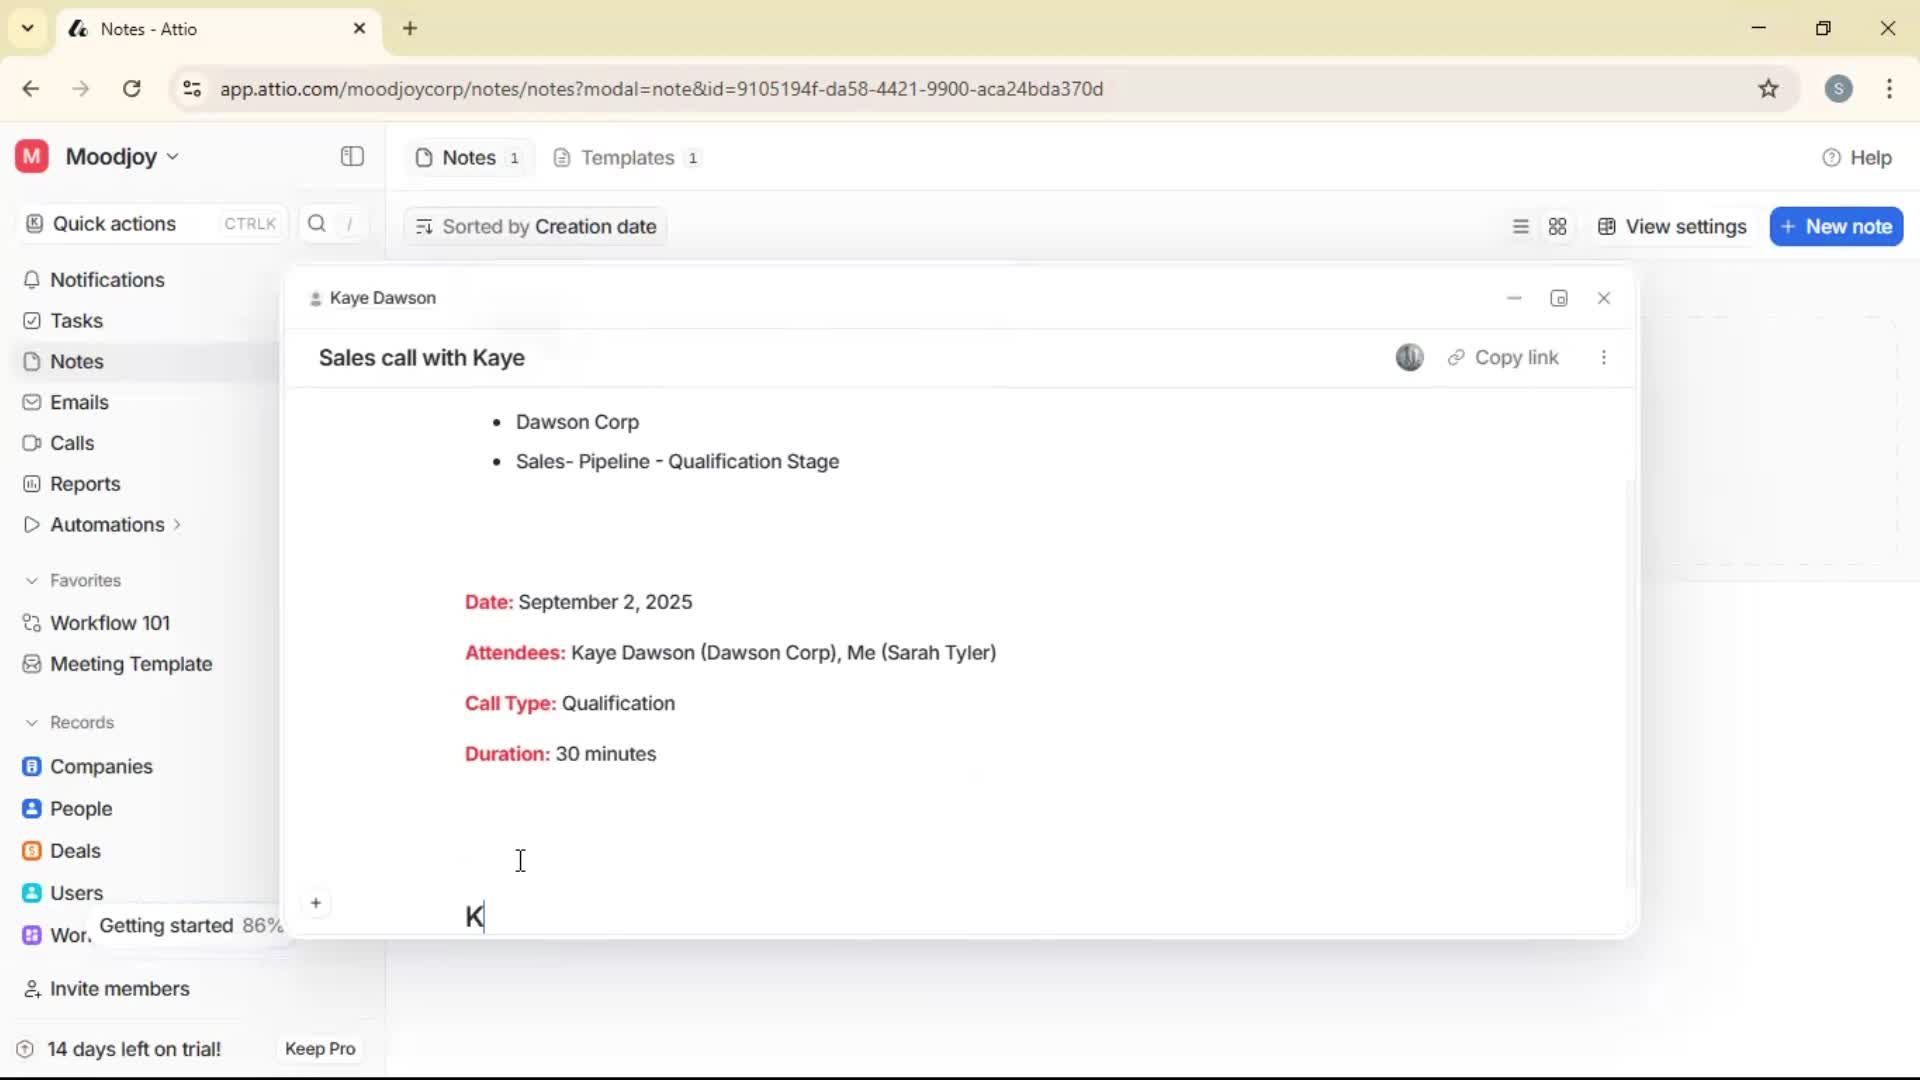Open the search icon in sidebar

coord(316,223)
